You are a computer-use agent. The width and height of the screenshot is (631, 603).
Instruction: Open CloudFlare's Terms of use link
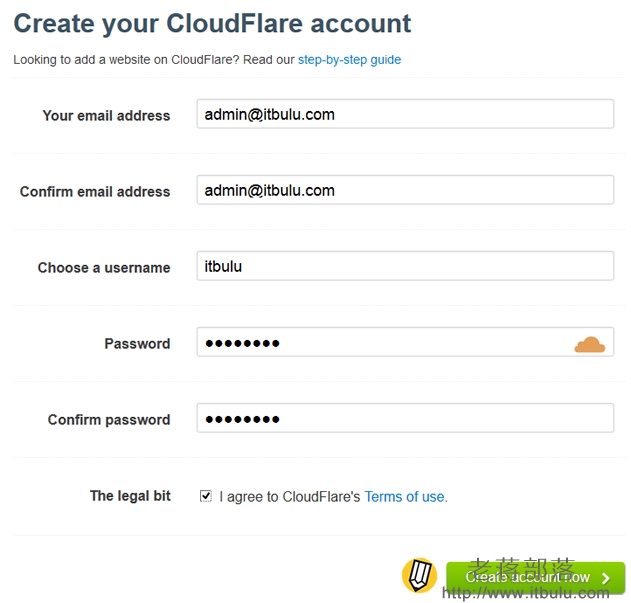(405, 496)
